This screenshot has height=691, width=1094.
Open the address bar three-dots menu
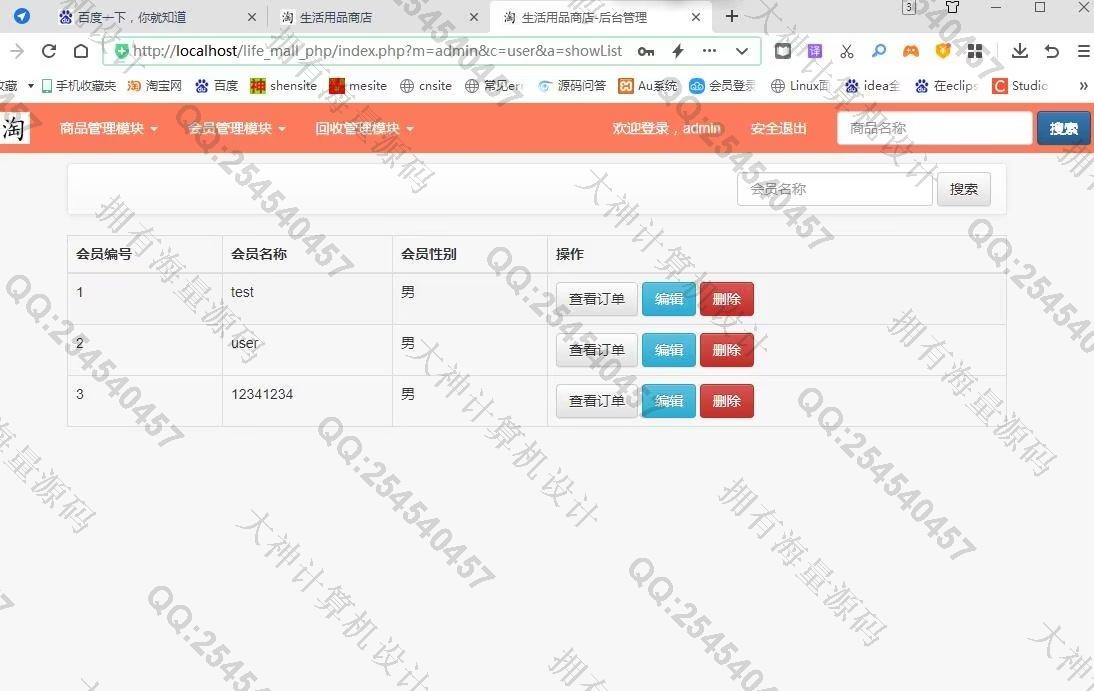click(x=710, y=51)
